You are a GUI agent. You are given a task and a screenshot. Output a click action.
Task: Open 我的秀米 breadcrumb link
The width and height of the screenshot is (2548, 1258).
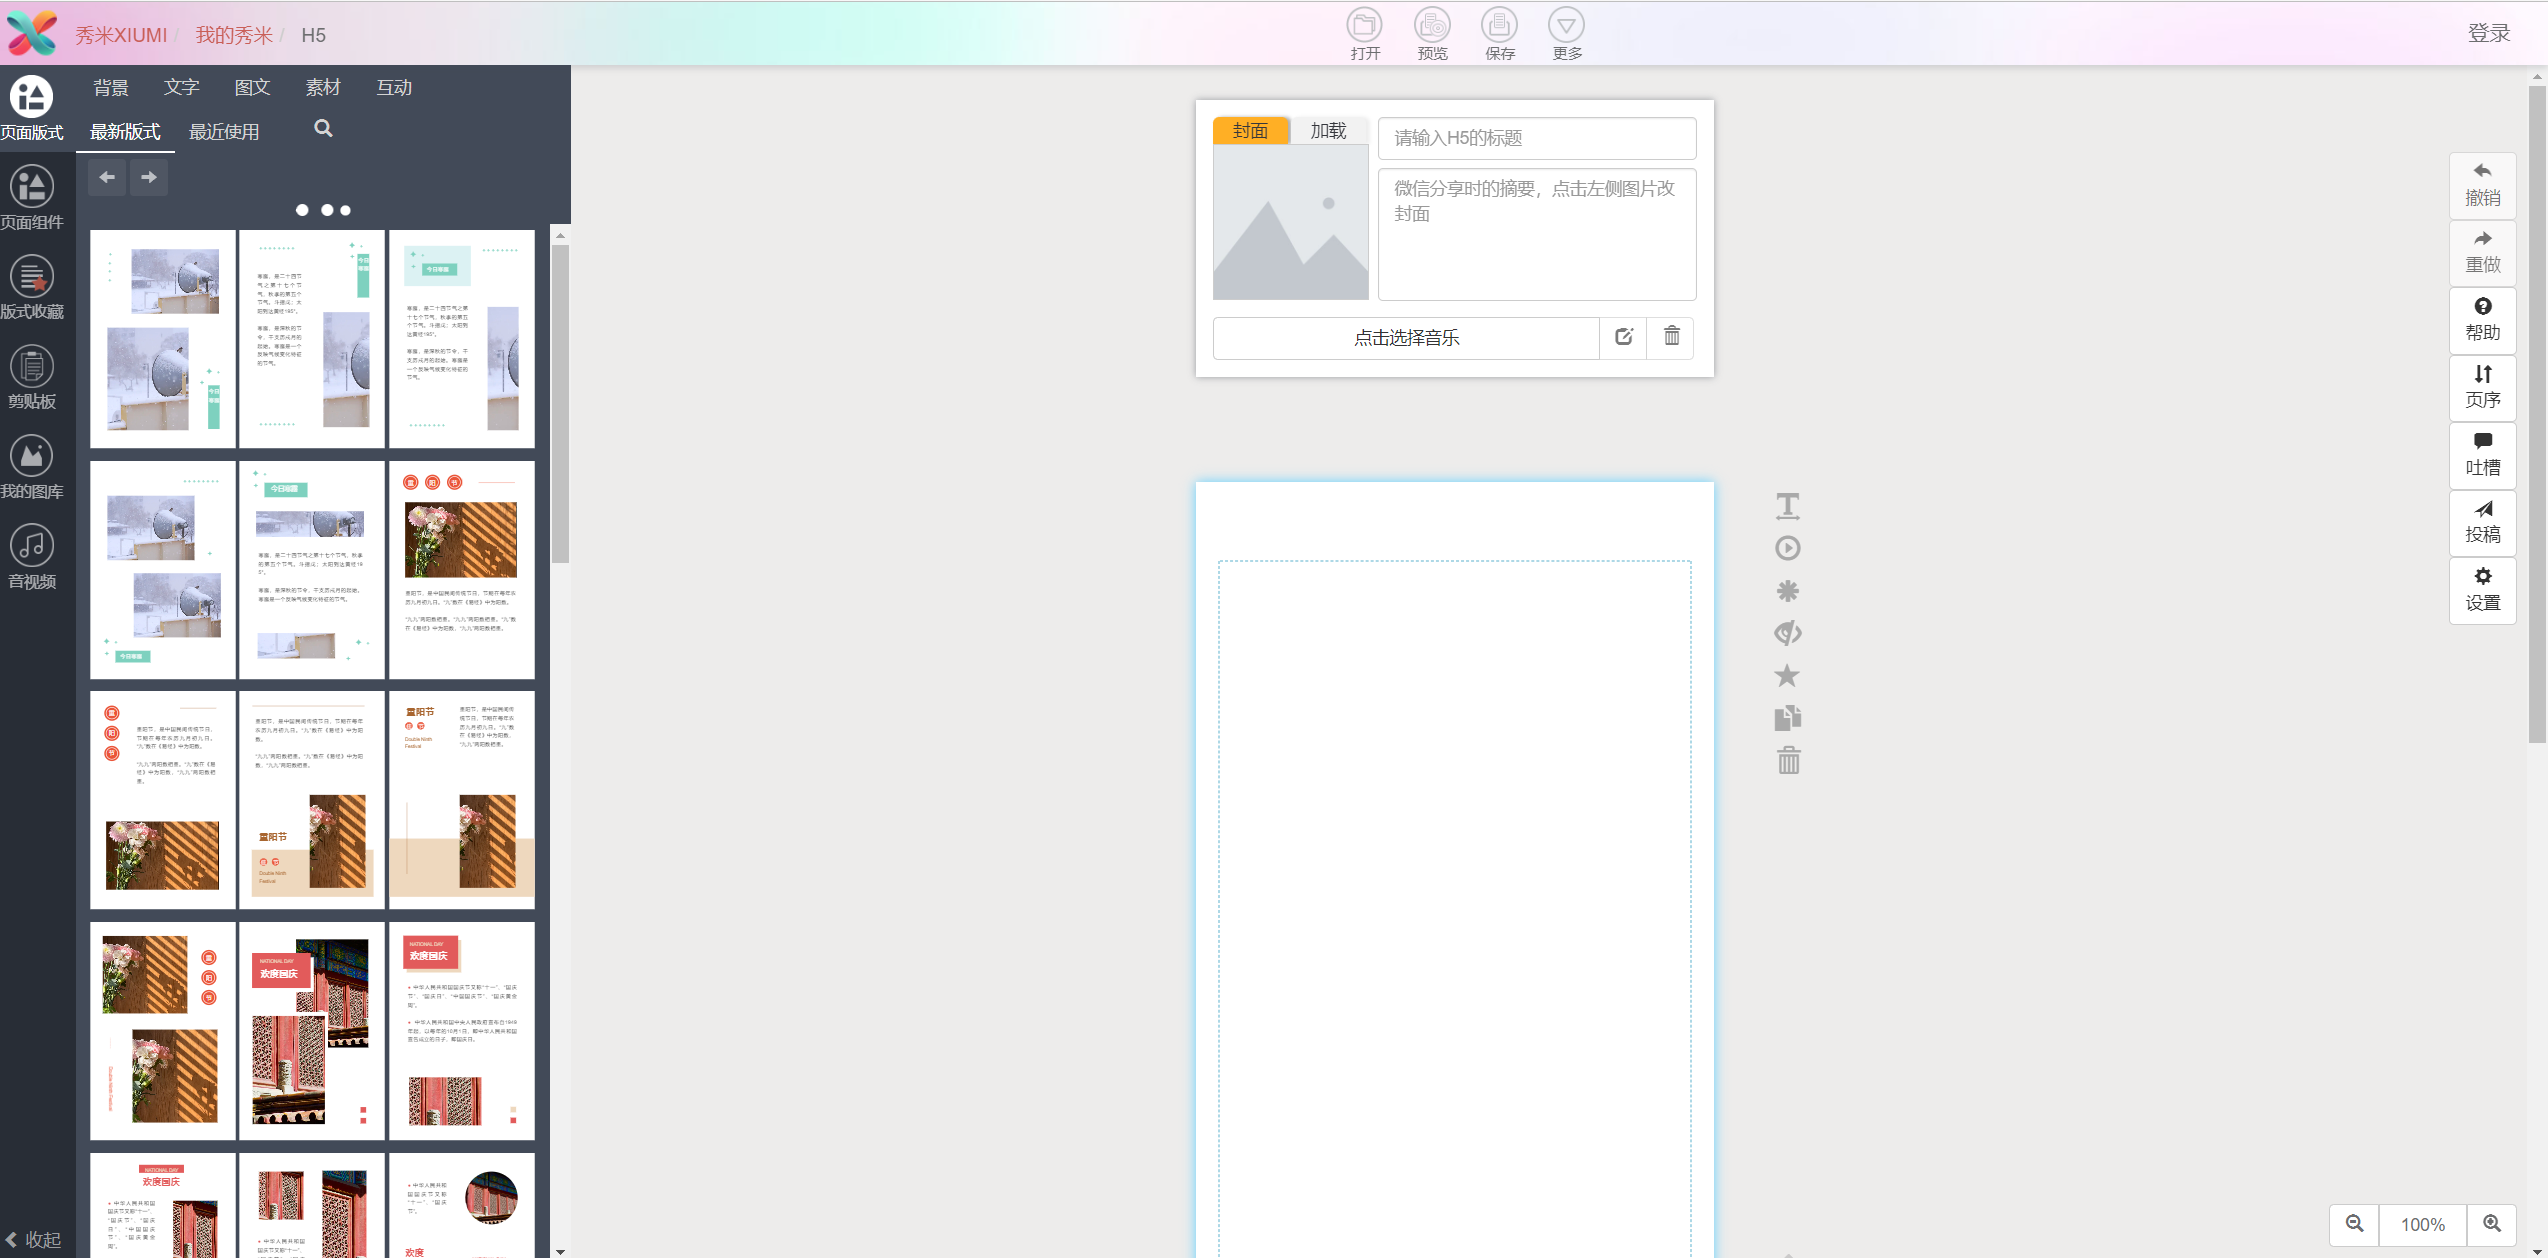pyautogui.click(x=233, y=35)
